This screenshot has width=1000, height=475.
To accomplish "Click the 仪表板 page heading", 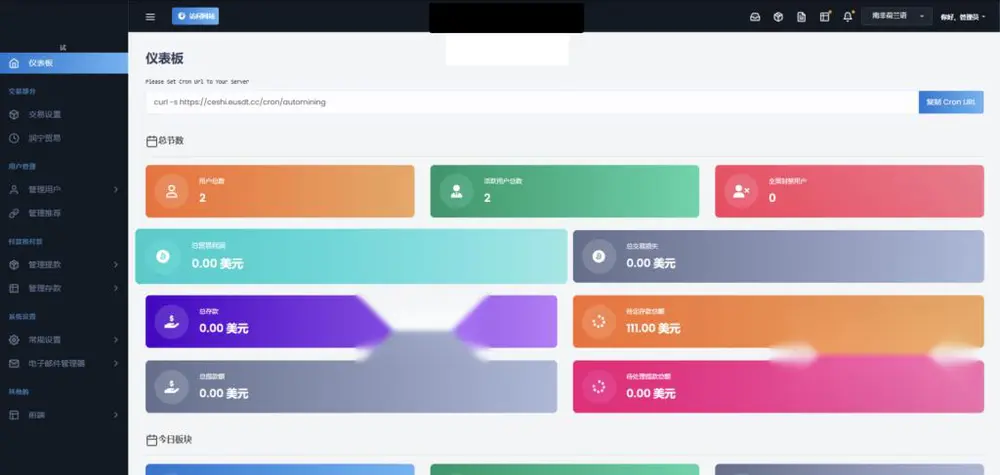I will (x=165, y=59).
